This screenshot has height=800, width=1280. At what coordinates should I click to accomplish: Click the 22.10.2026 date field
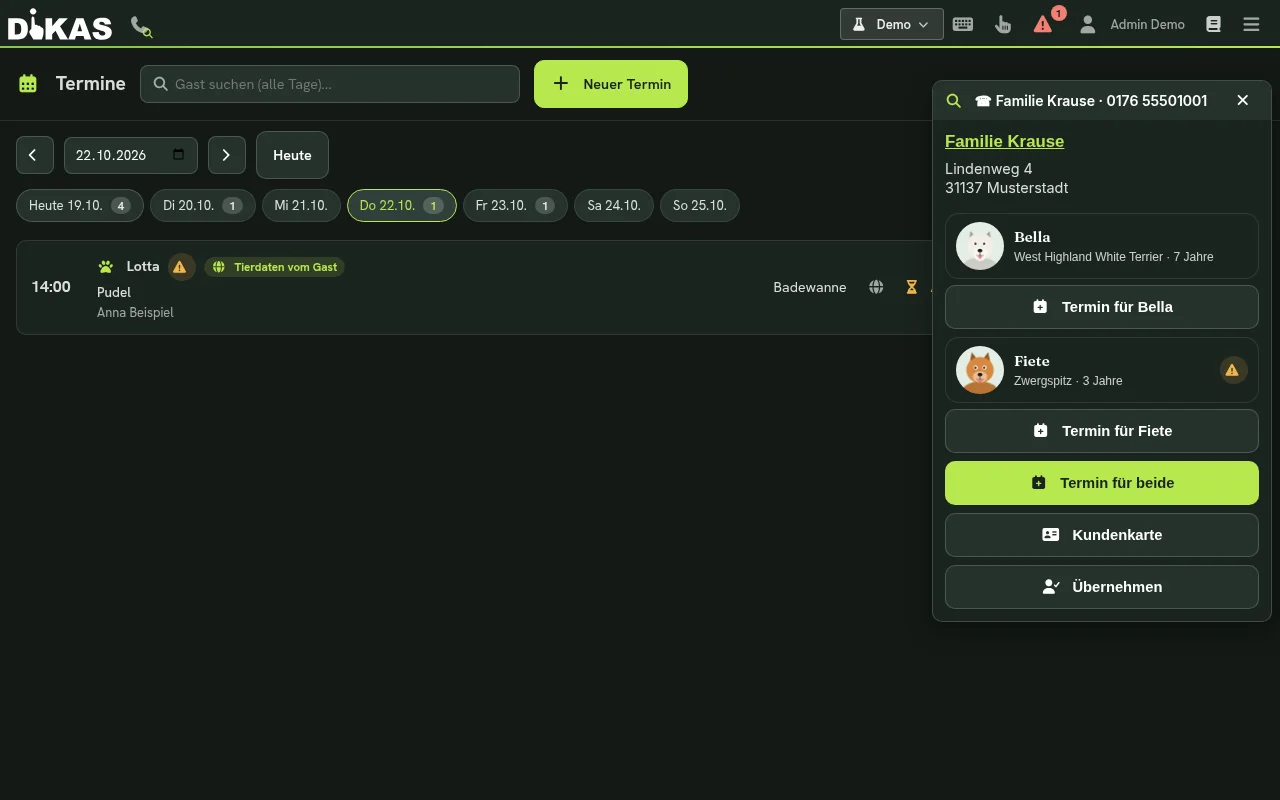pyautogui.click(x=131, y=155)
